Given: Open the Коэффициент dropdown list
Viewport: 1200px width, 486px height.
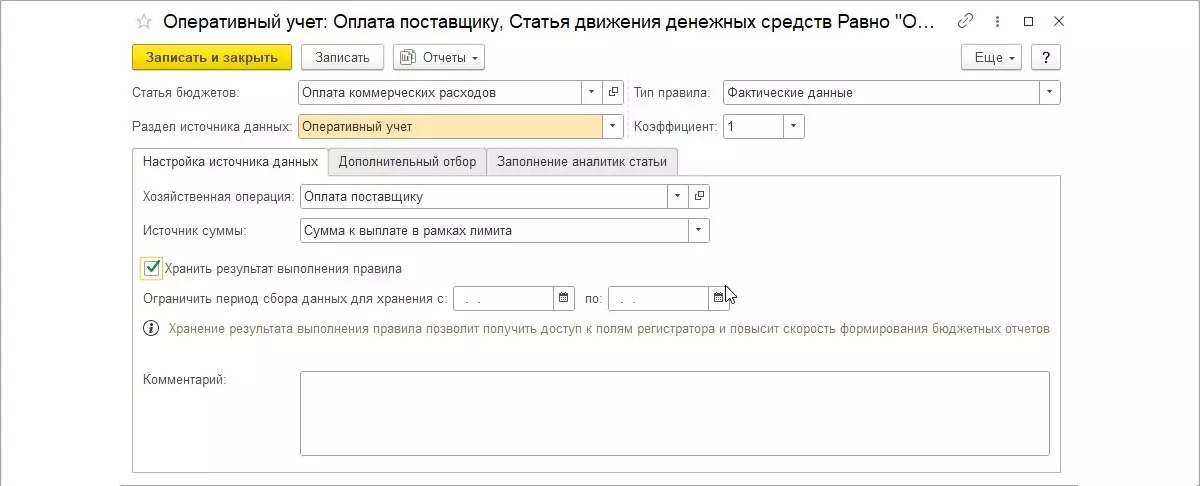Looking at the screenshot, I should (x=793, y=127).
